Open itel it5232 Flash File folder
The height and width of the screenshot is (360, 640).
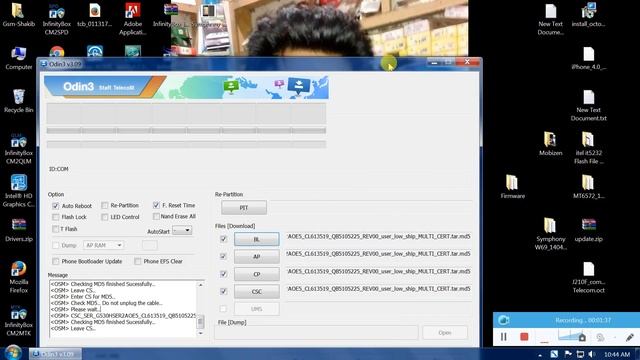(x=588, y=149)
